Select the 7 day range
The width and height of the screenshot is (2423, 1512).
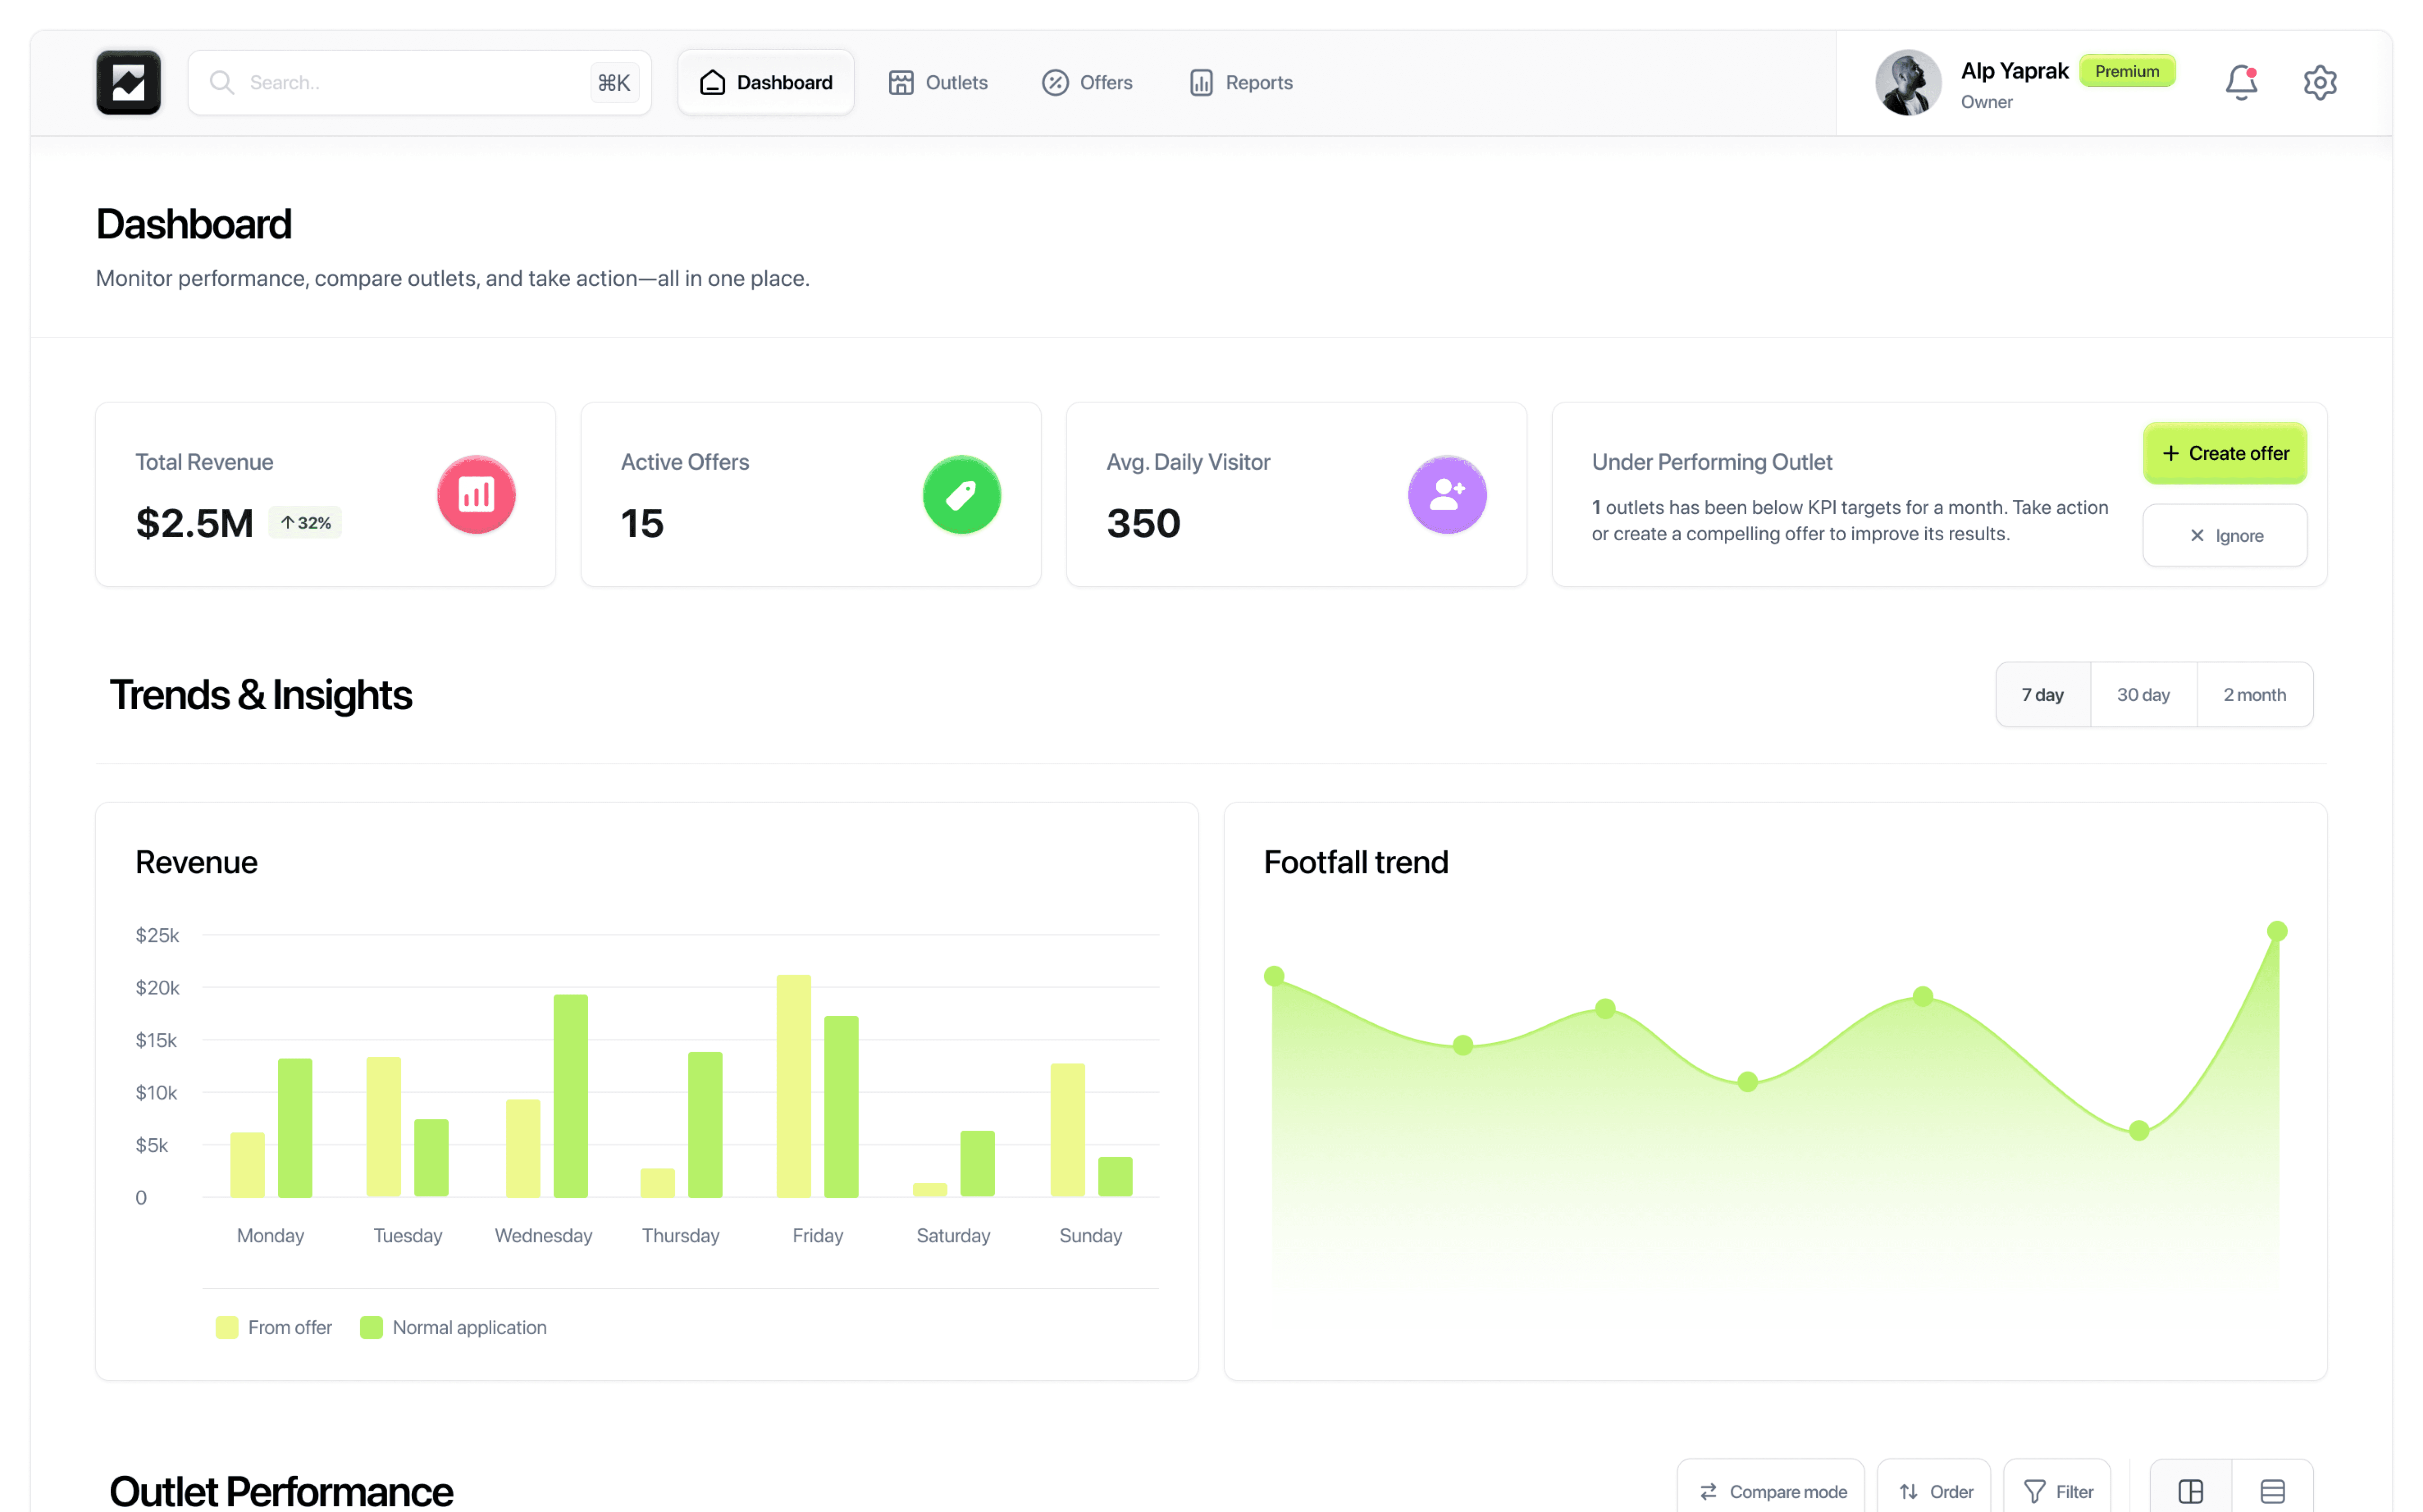2042,694
